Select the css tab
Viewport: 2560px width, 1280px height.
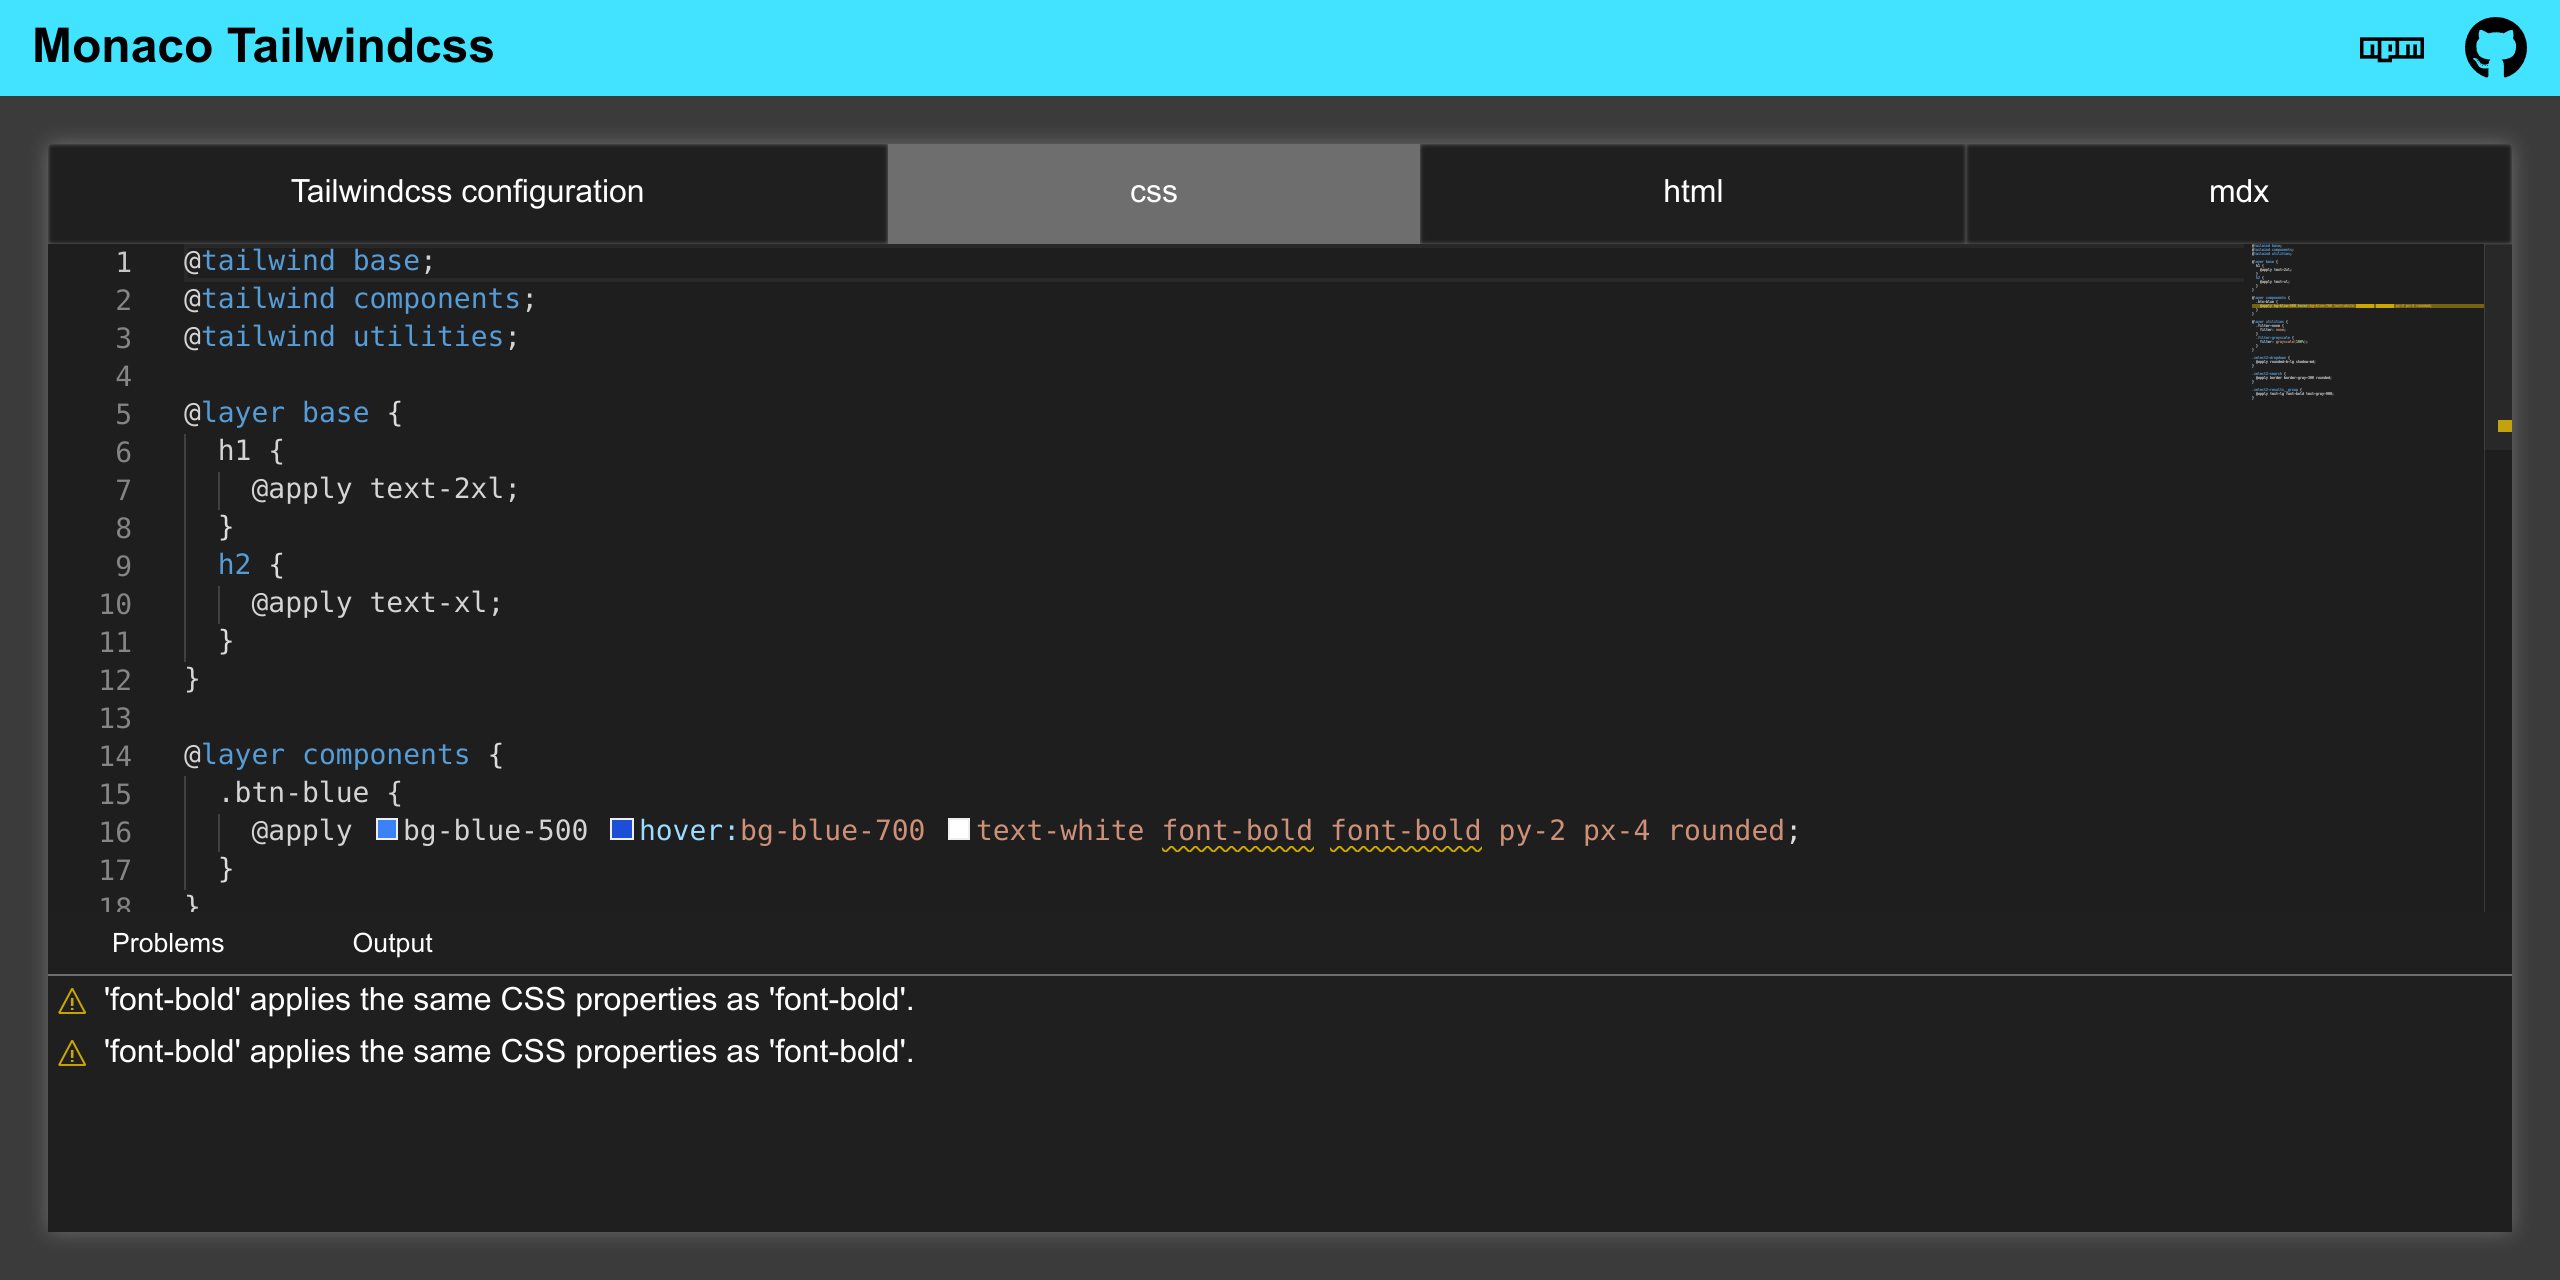pos(1153,192)
